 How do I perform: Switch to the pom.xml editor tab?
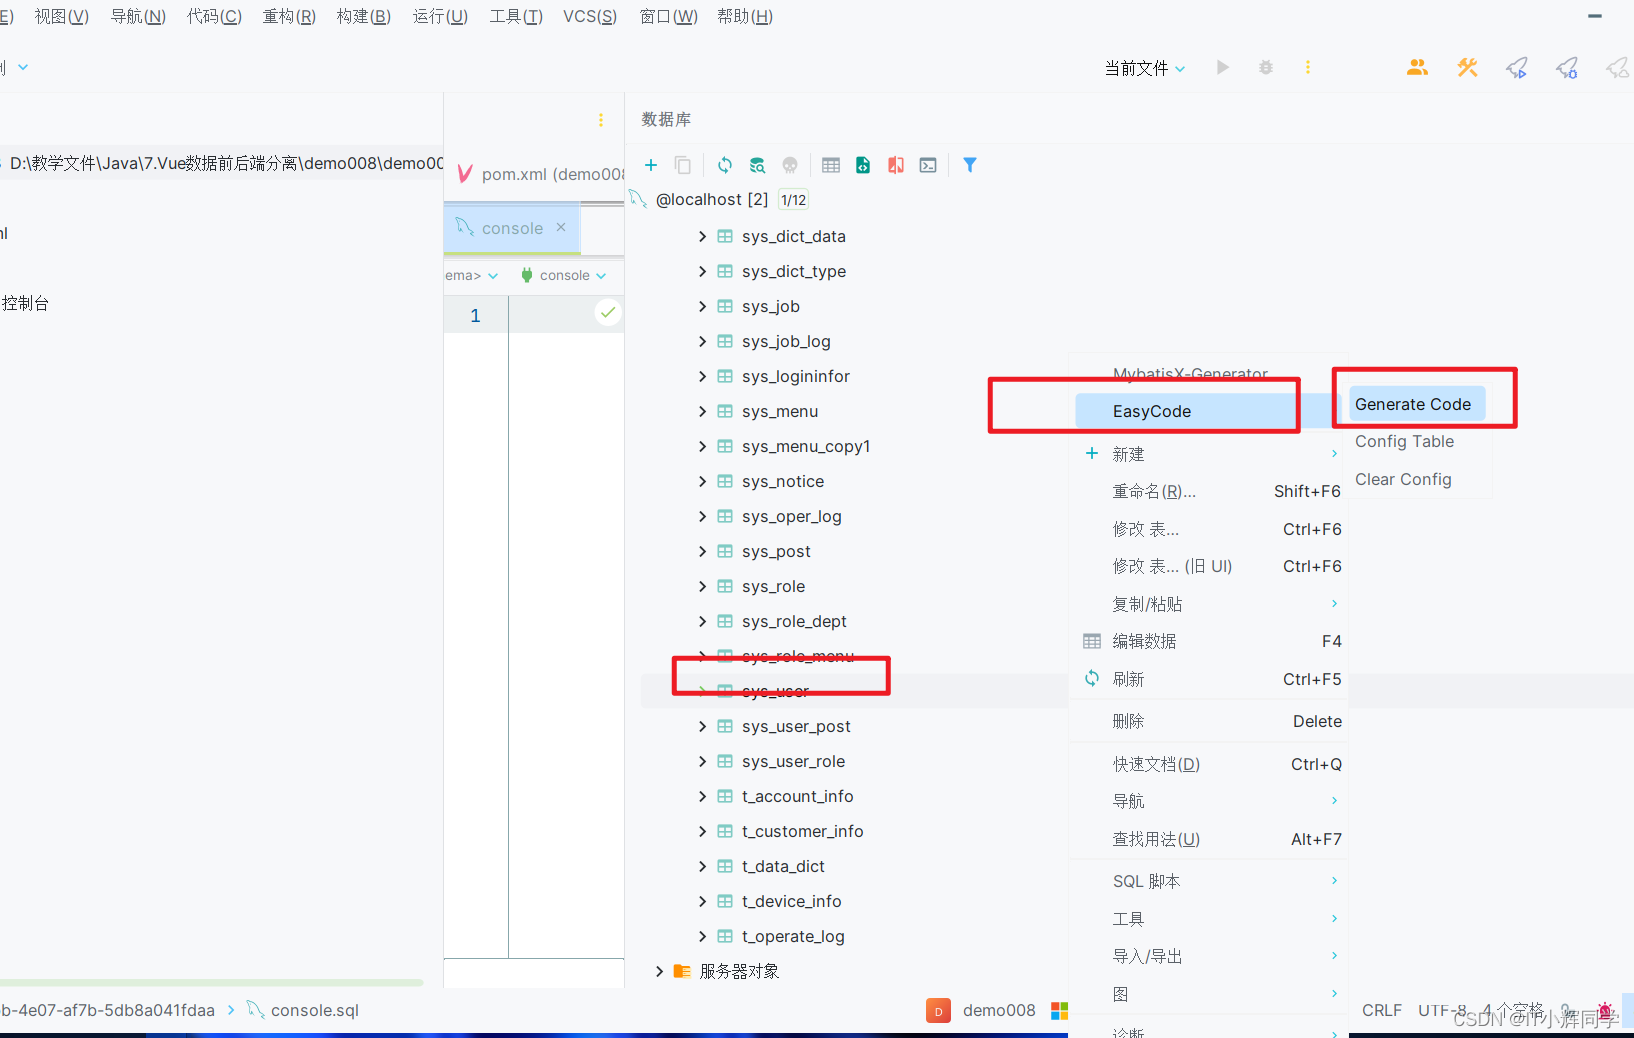pyautogui.click(x=539, y=174)
